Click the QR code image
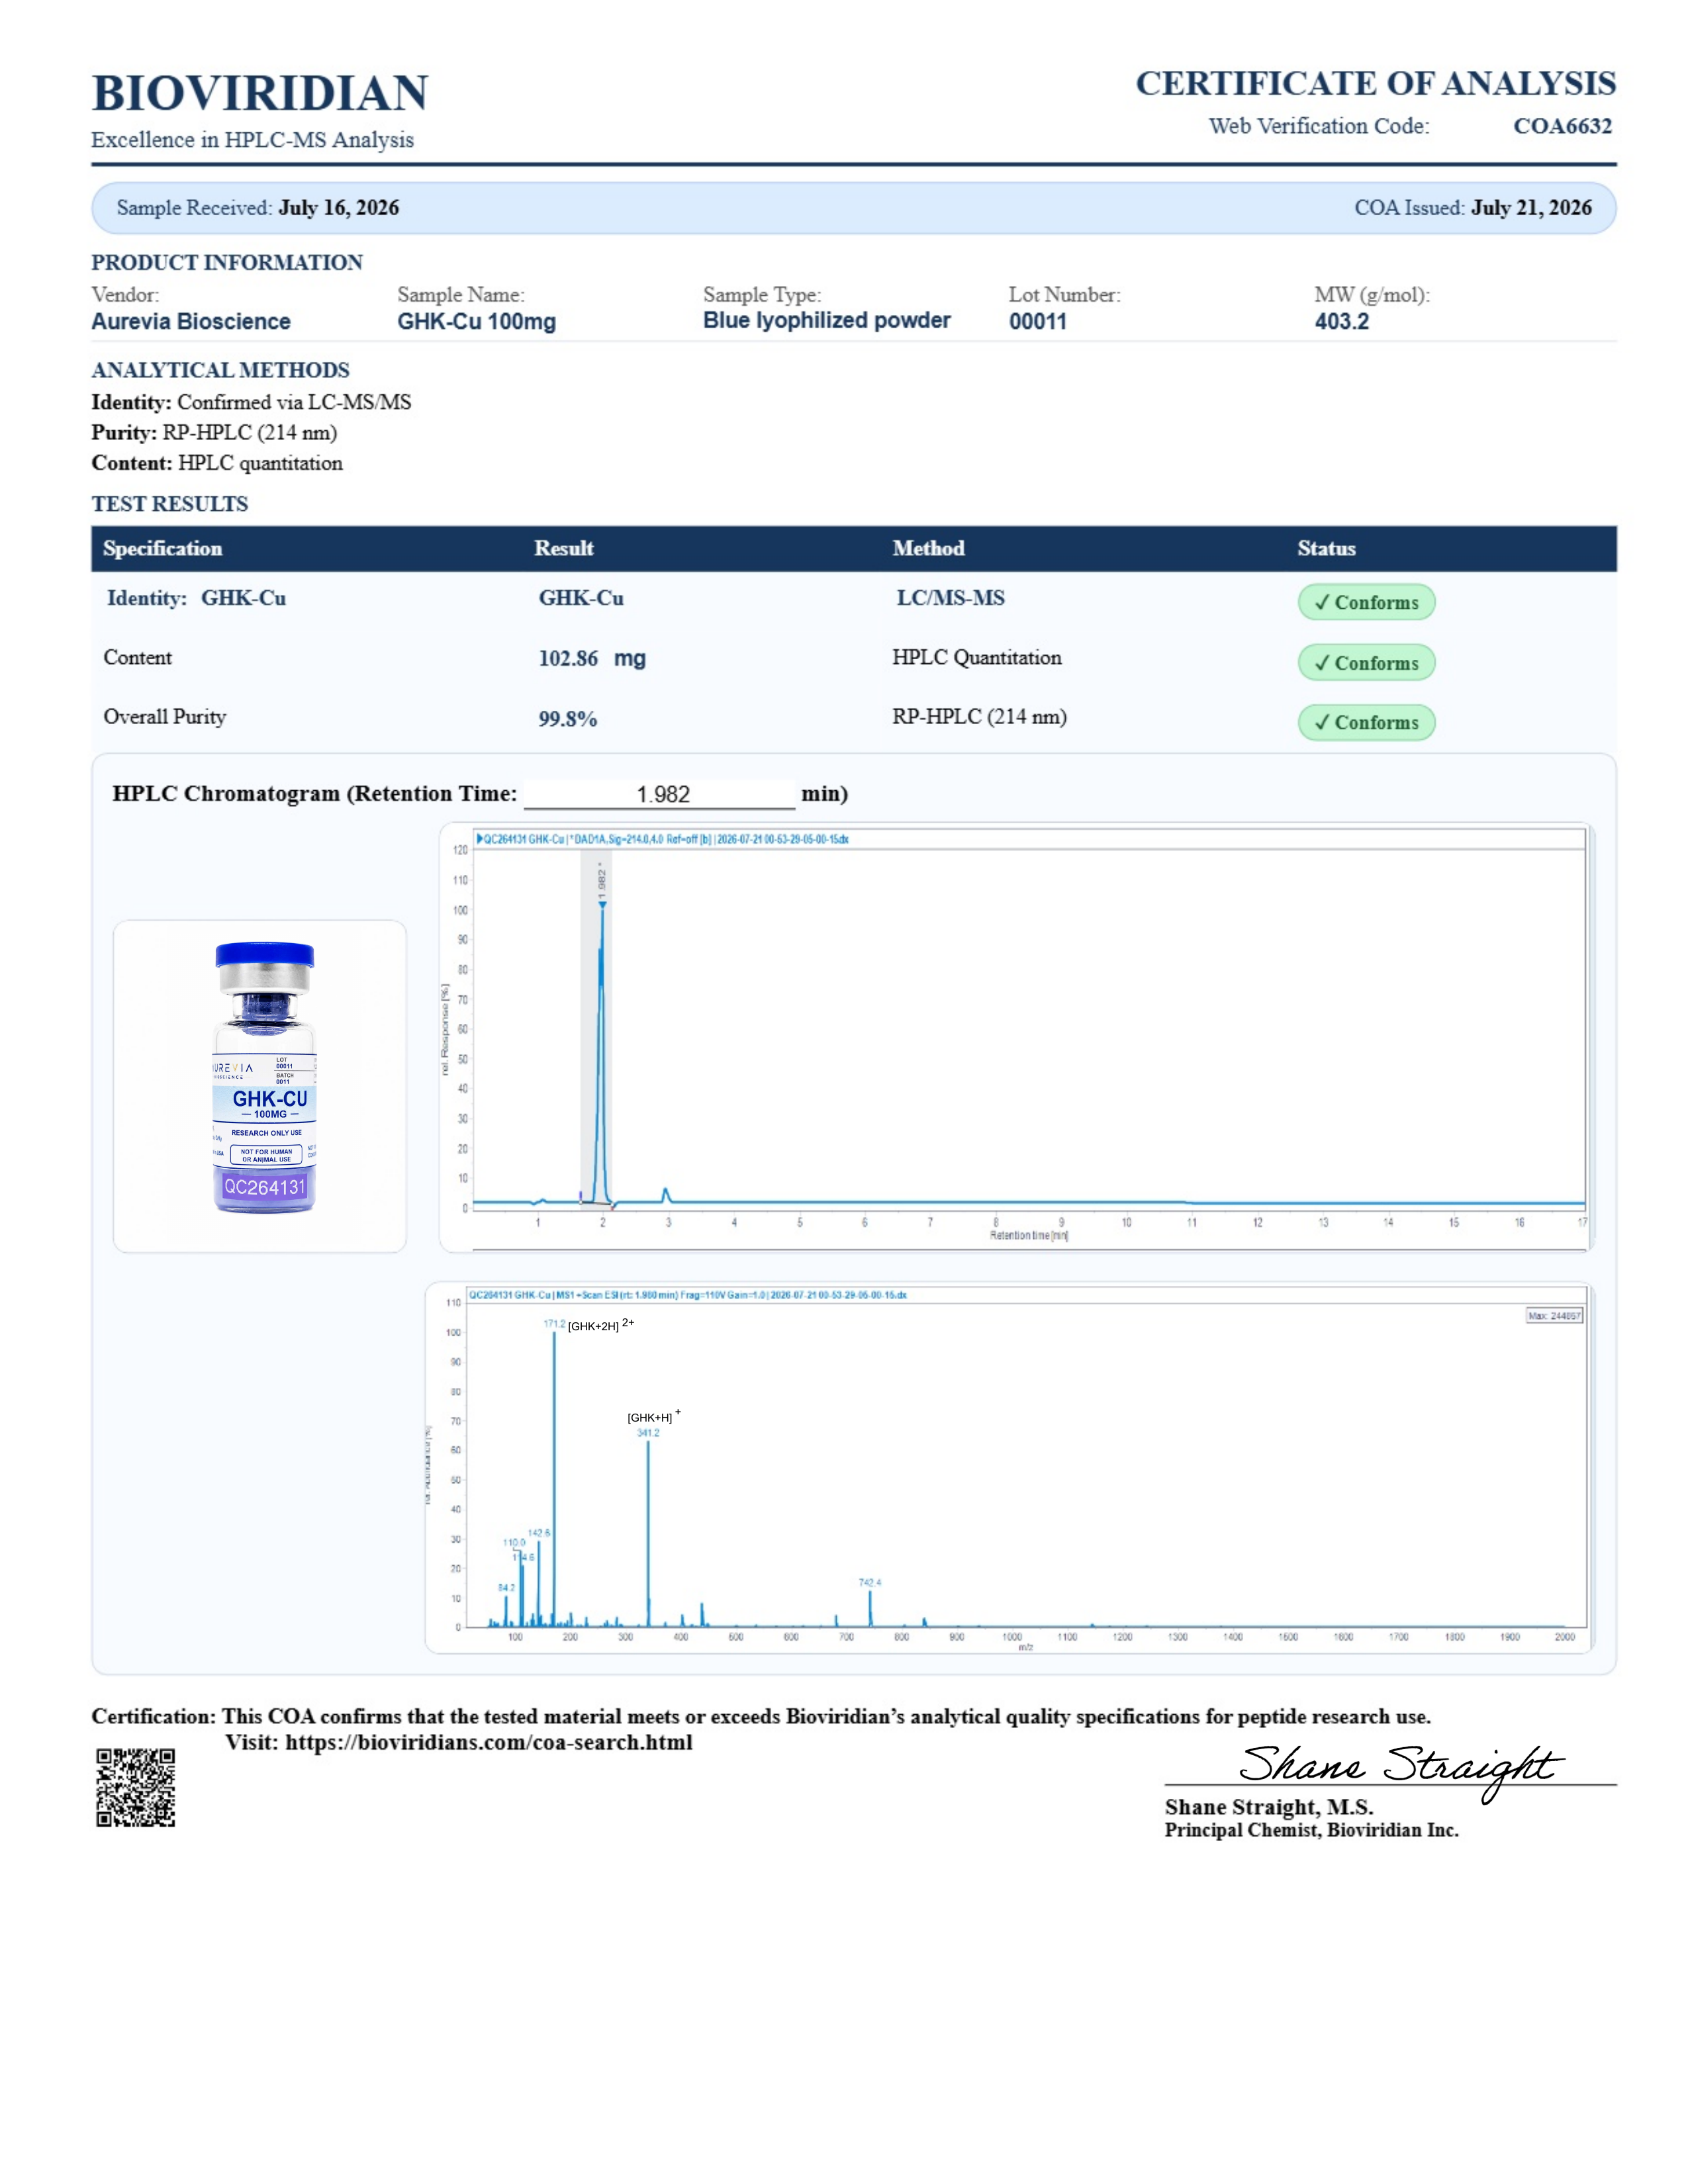The height and width of the screenshot is (2184, 1688). pos(136,1787)
